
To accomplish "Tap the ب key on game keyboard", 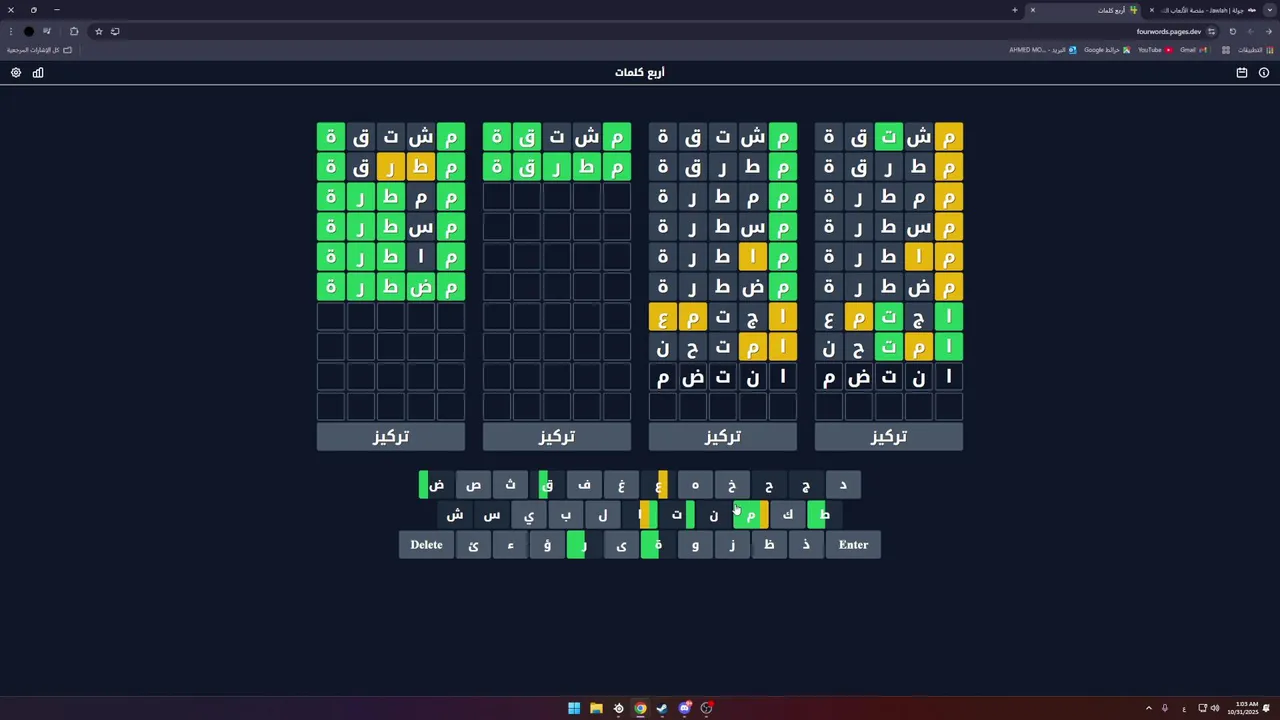I will 566,515.
